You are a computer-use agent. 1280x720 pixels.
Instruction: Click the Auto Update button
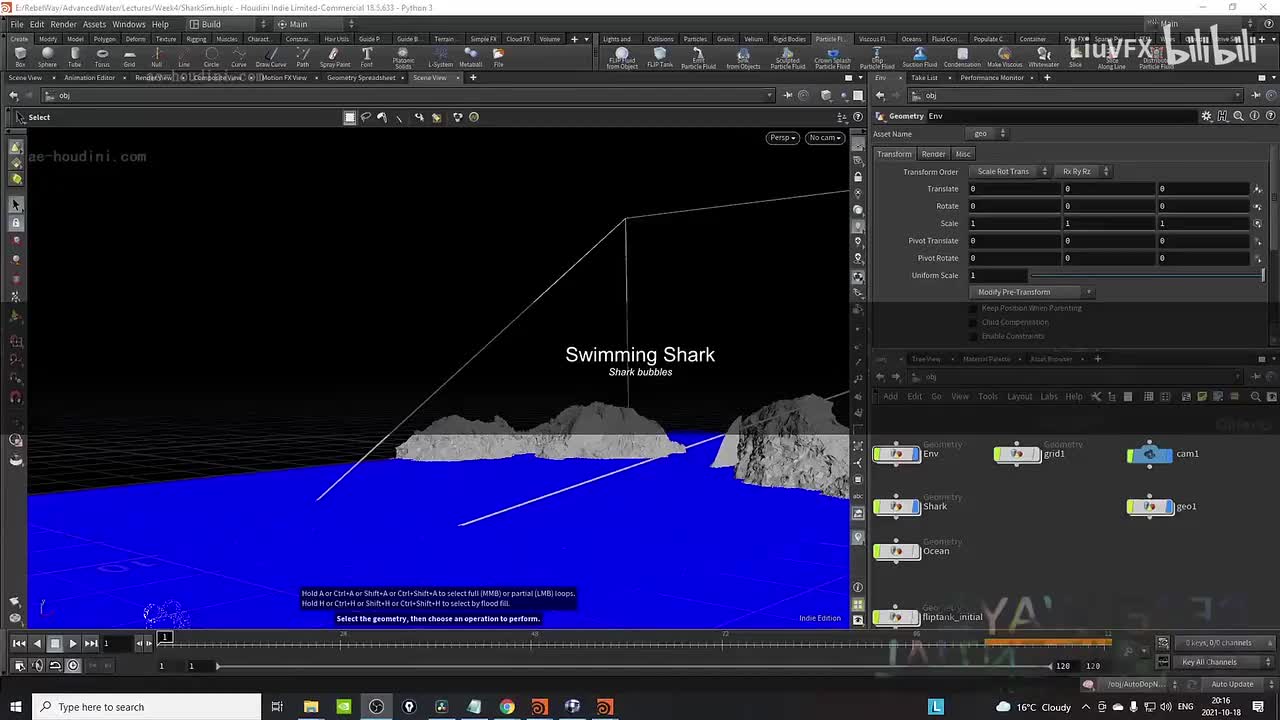[1232, 684]
